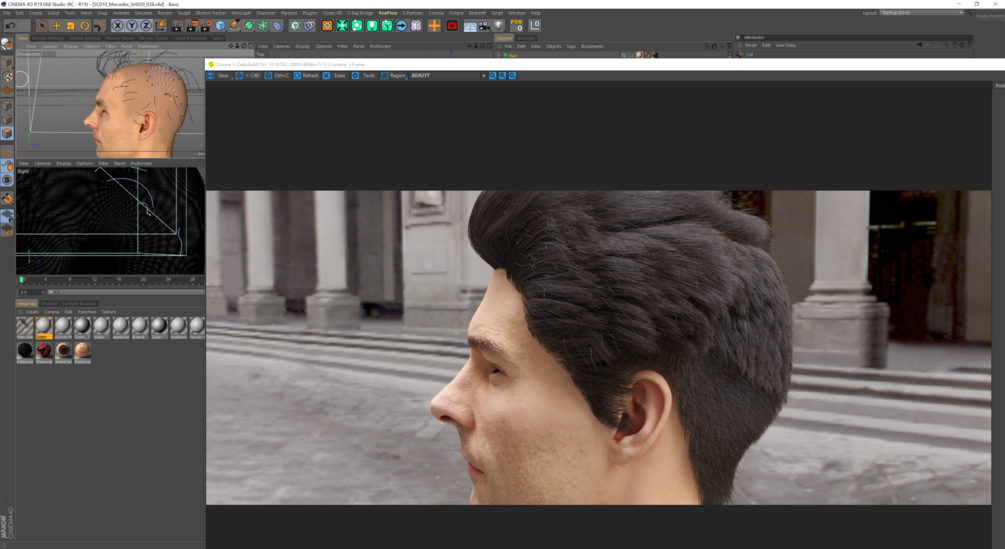Open the Corona menu
Image resolution: width=1005 pixels, height=549 pixels.
pyautogui.click(x=436, y=13)
